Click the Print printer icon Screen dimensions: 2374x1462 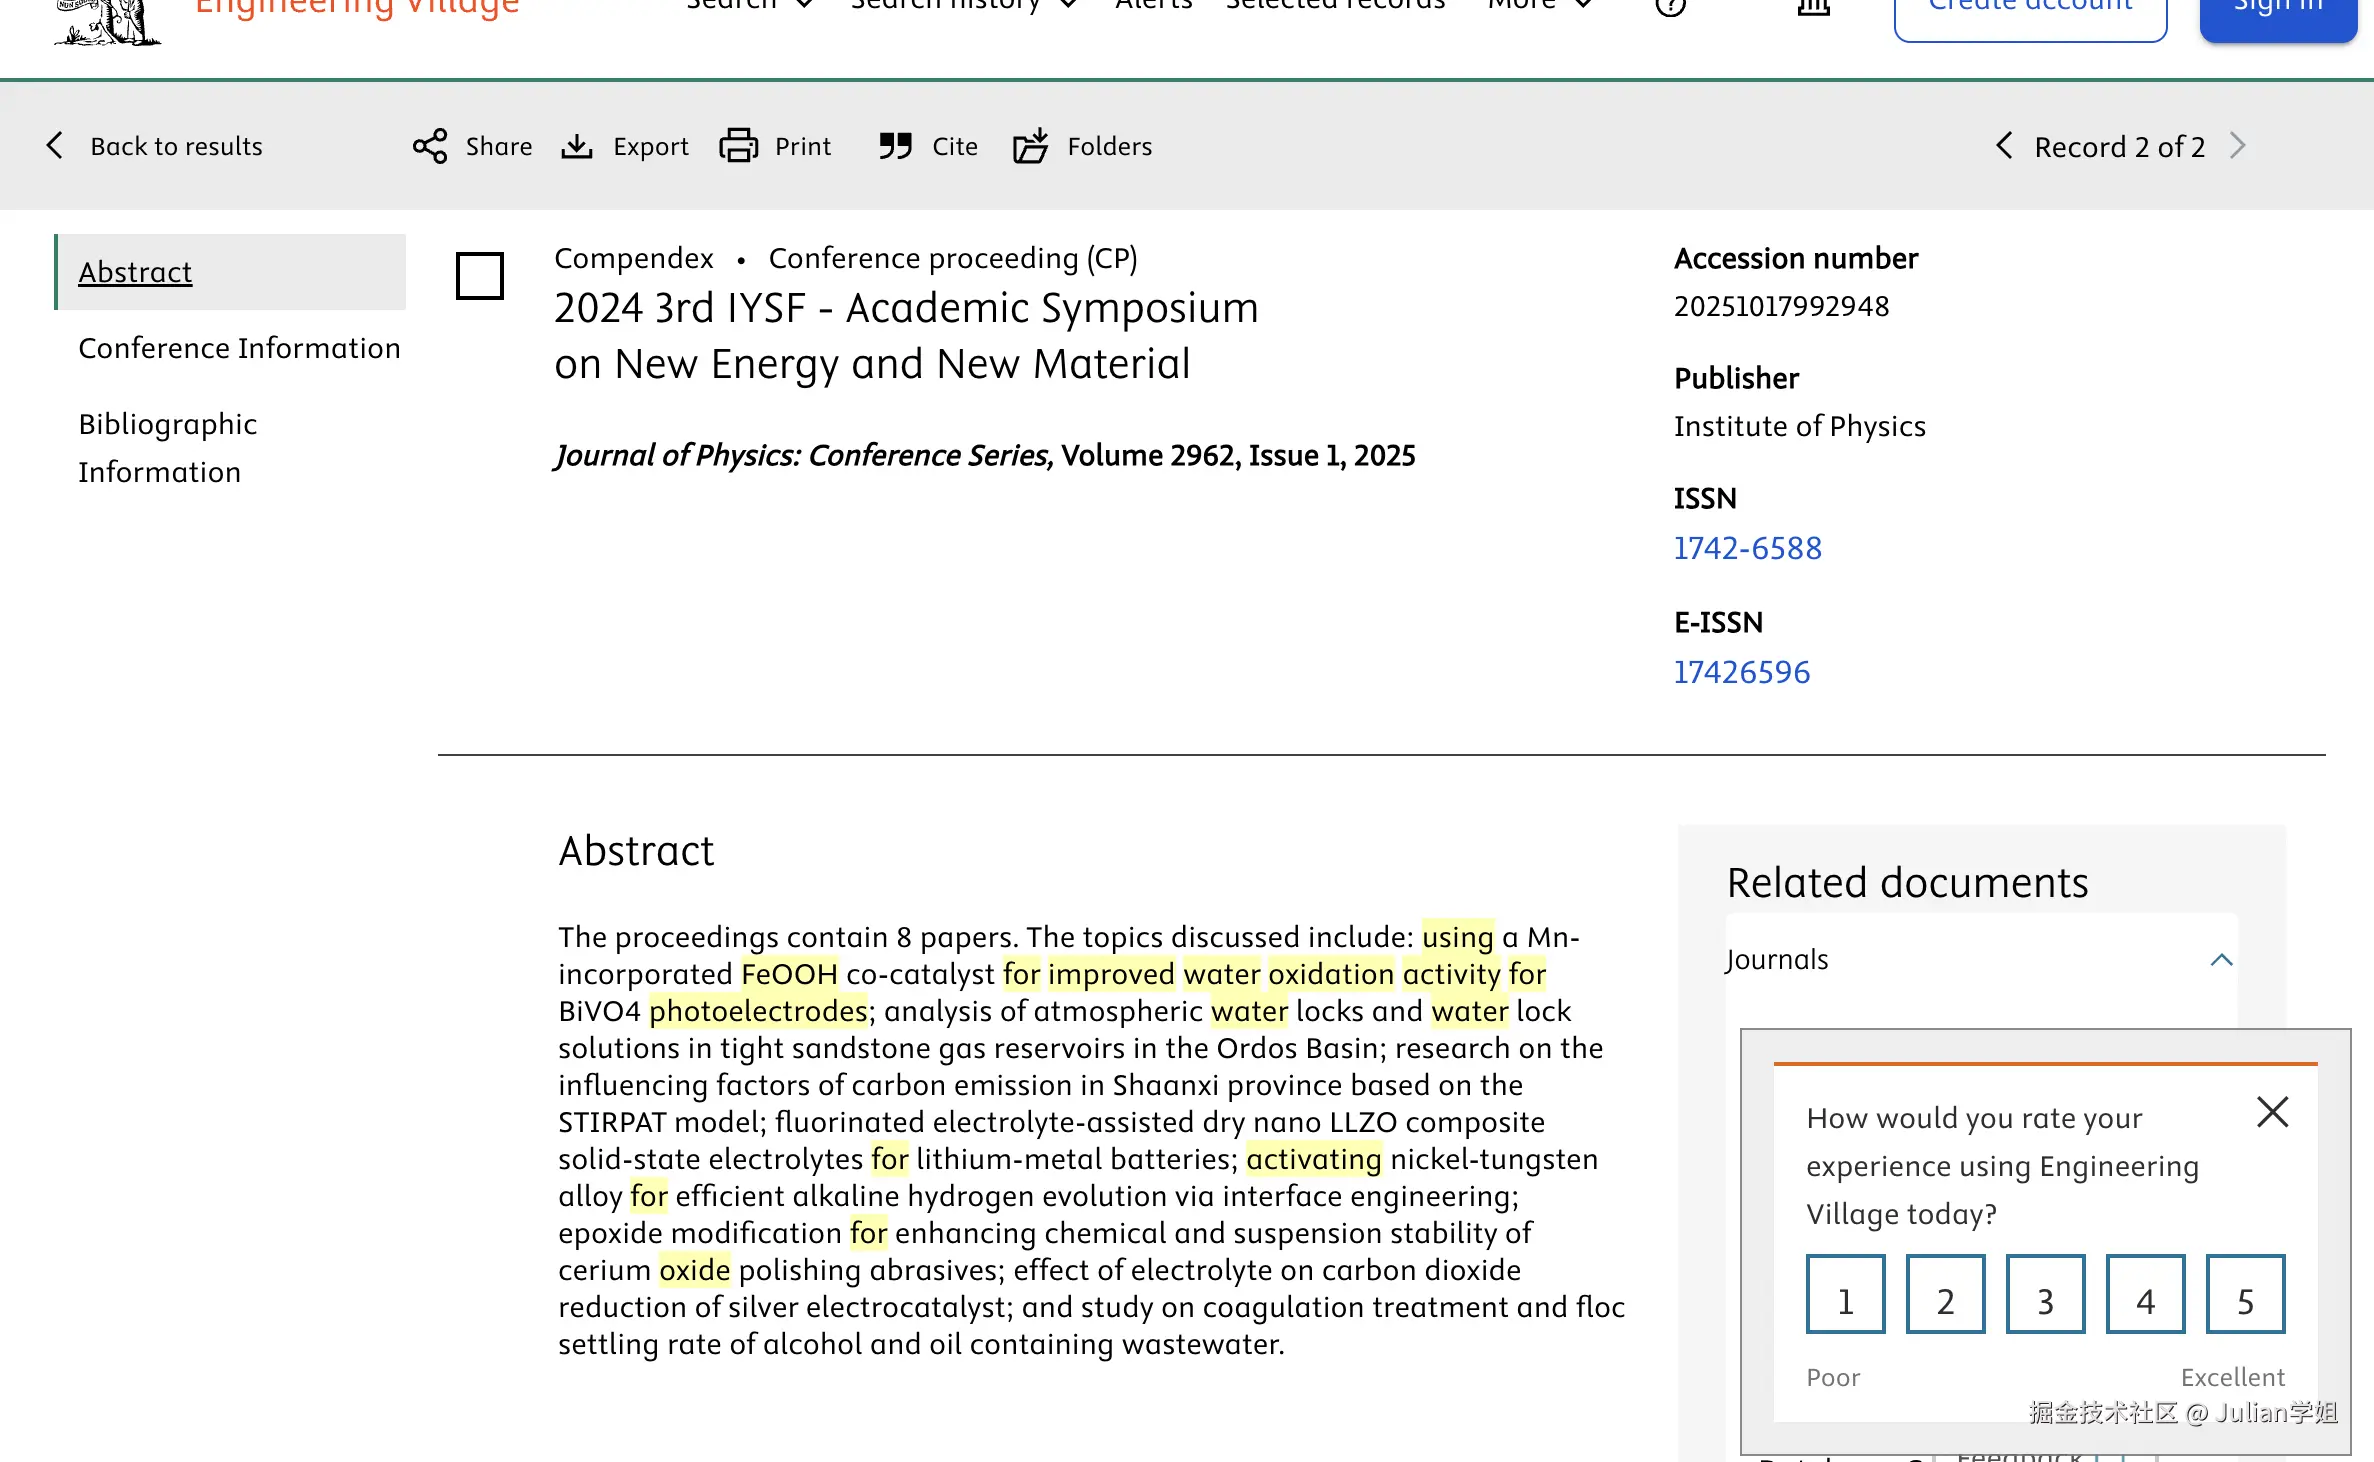tap(738, 146)
